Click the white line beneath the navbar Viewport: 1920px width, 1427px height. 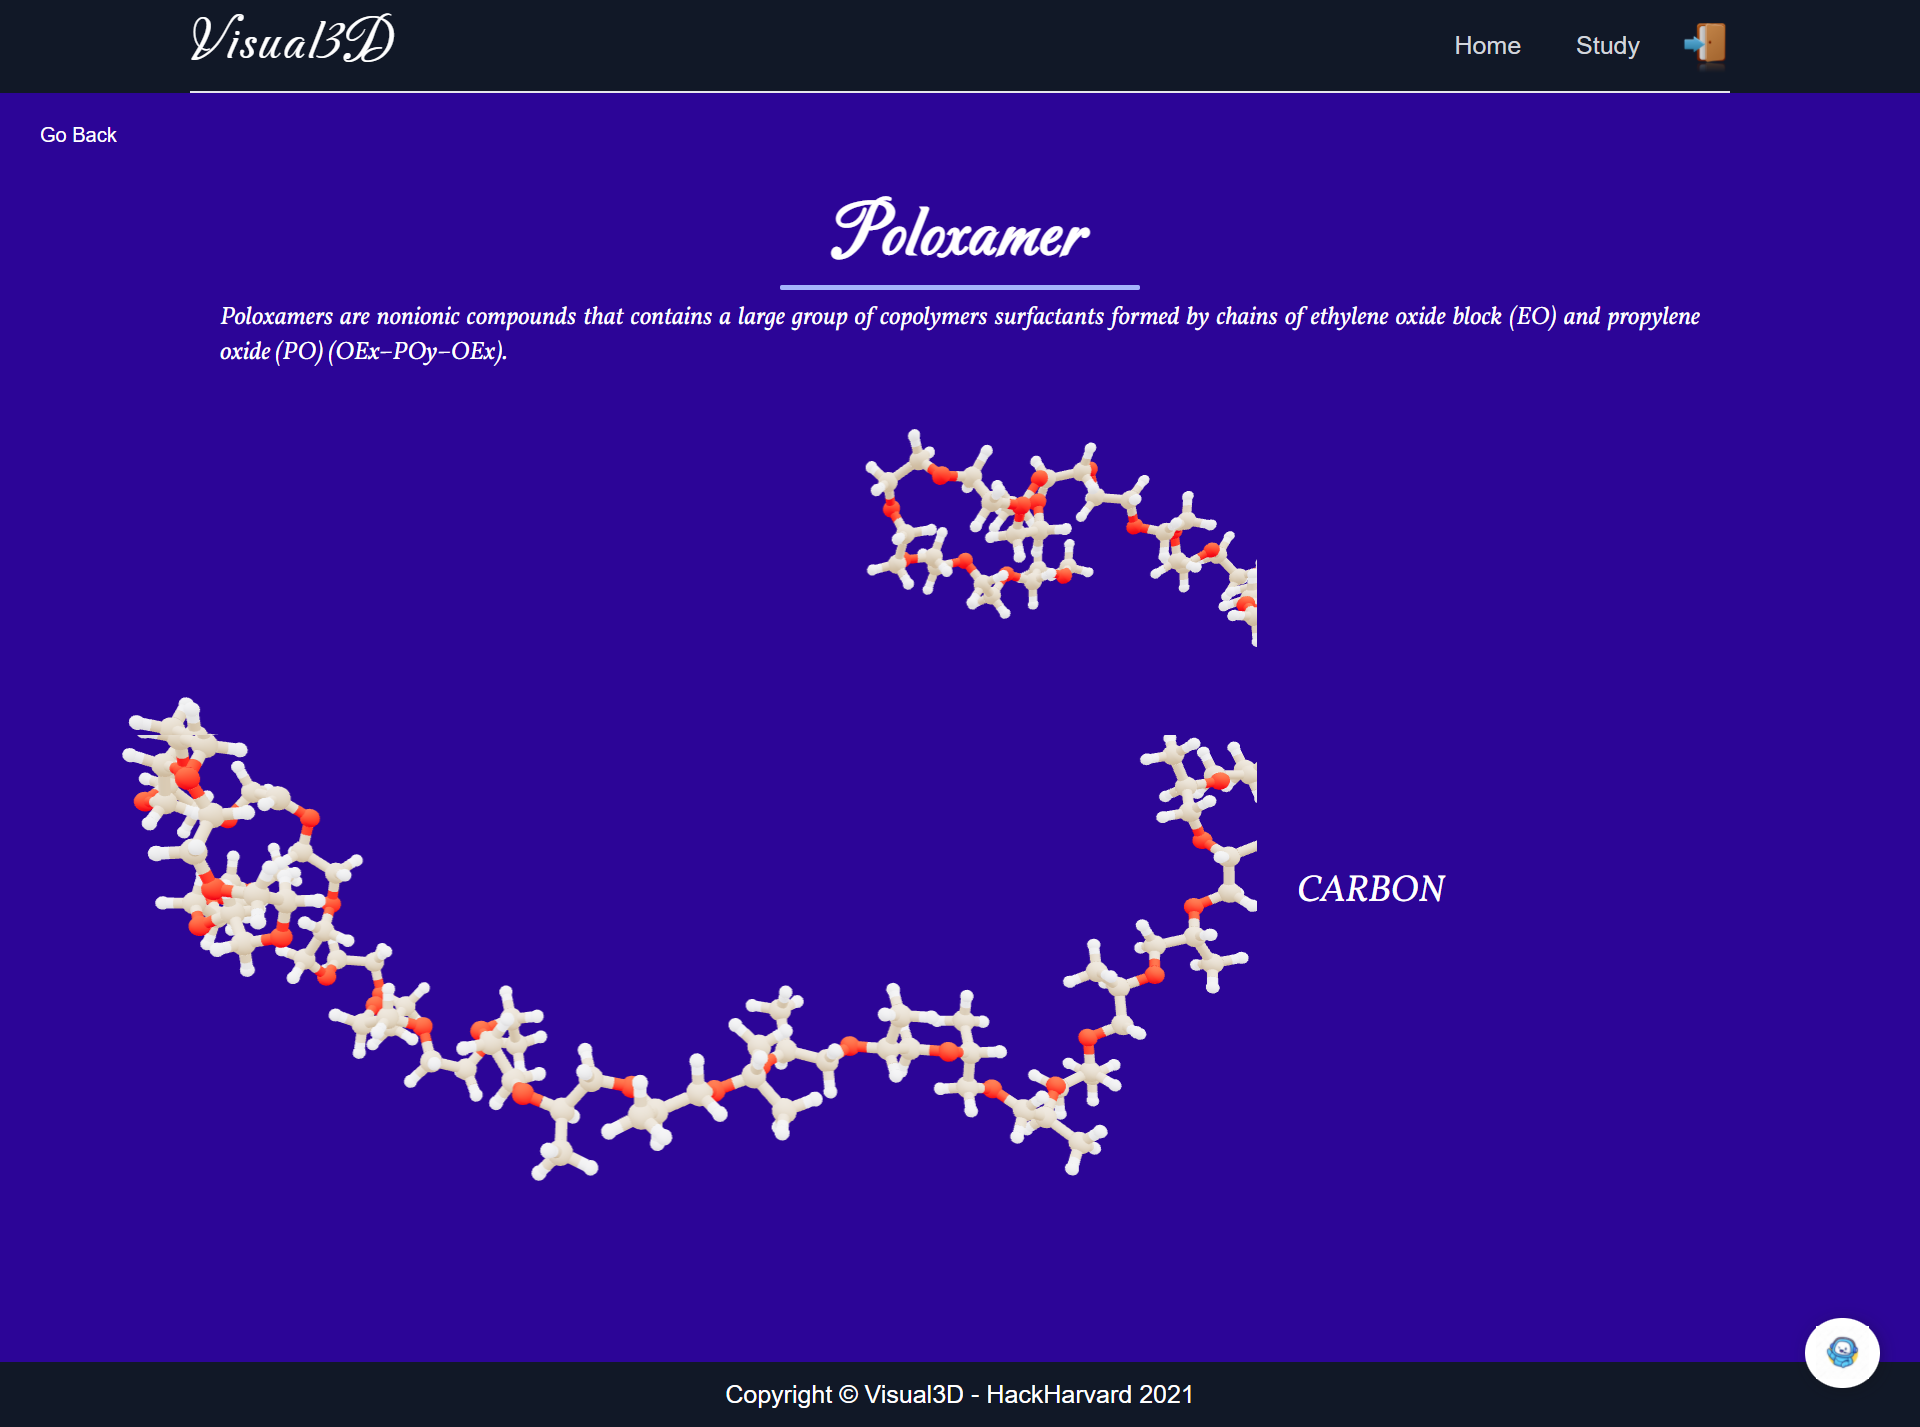(959, 92)
